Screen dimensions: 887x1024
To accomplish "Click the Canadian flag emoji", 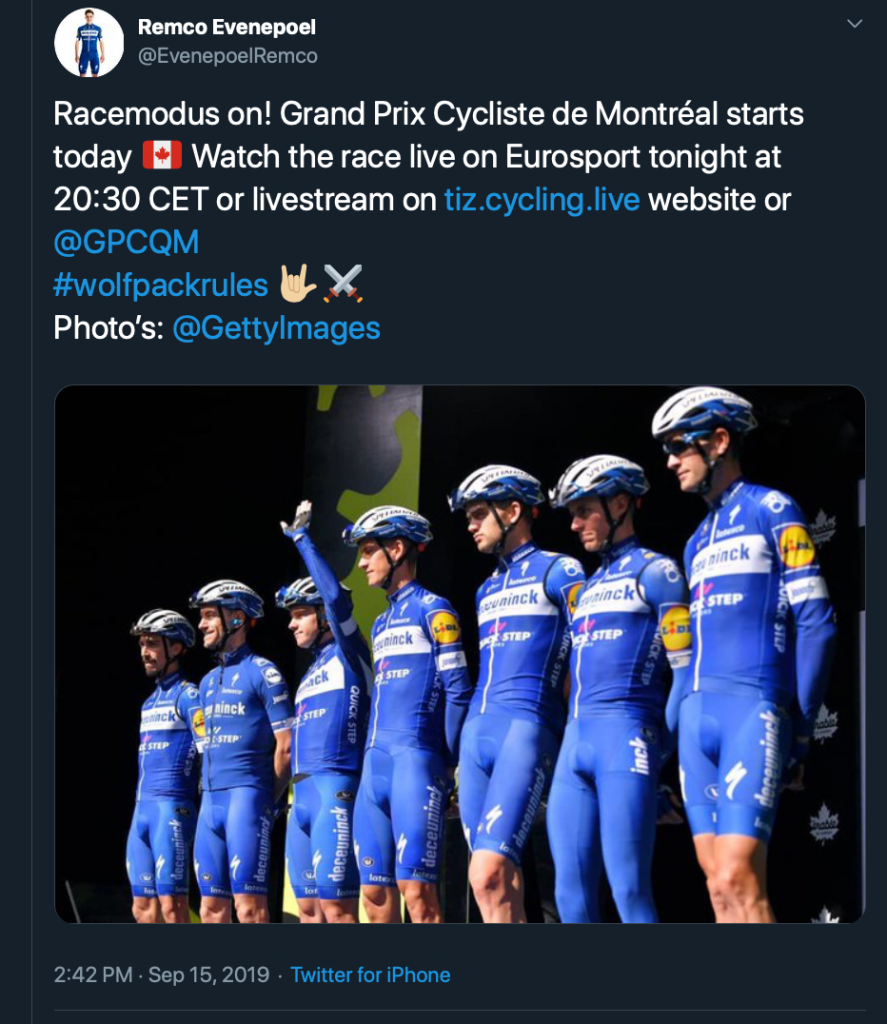I will (x=161, y=156).
